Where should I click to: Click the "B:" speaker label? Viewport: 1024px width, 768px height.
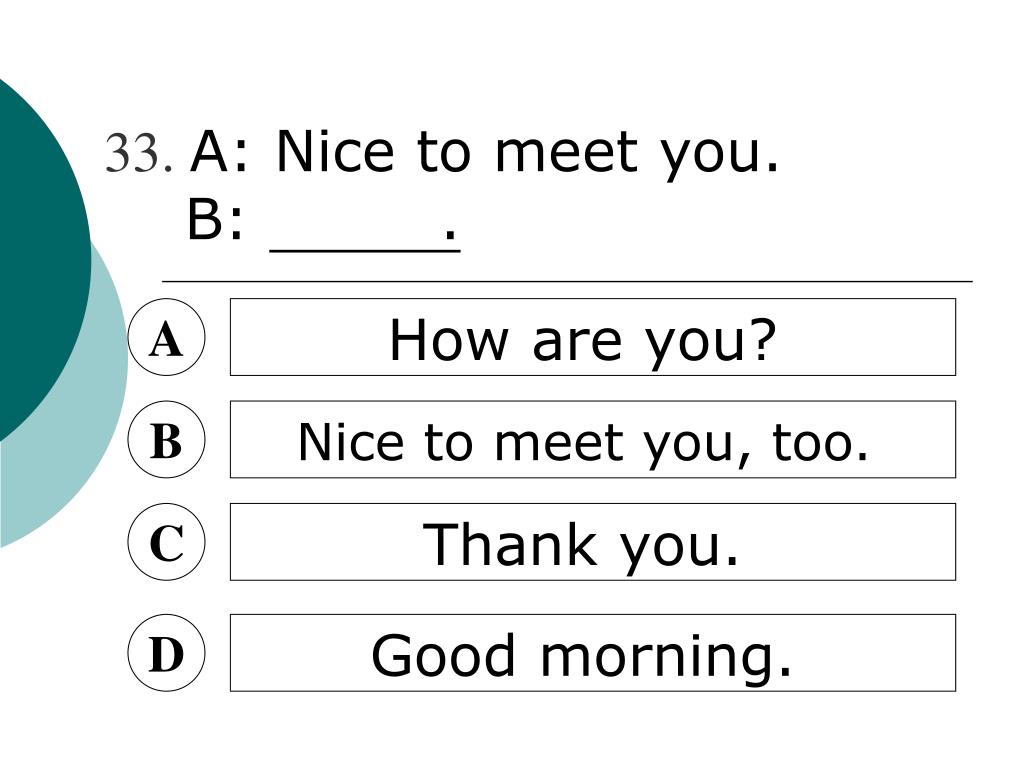click(x=216, y=220)
